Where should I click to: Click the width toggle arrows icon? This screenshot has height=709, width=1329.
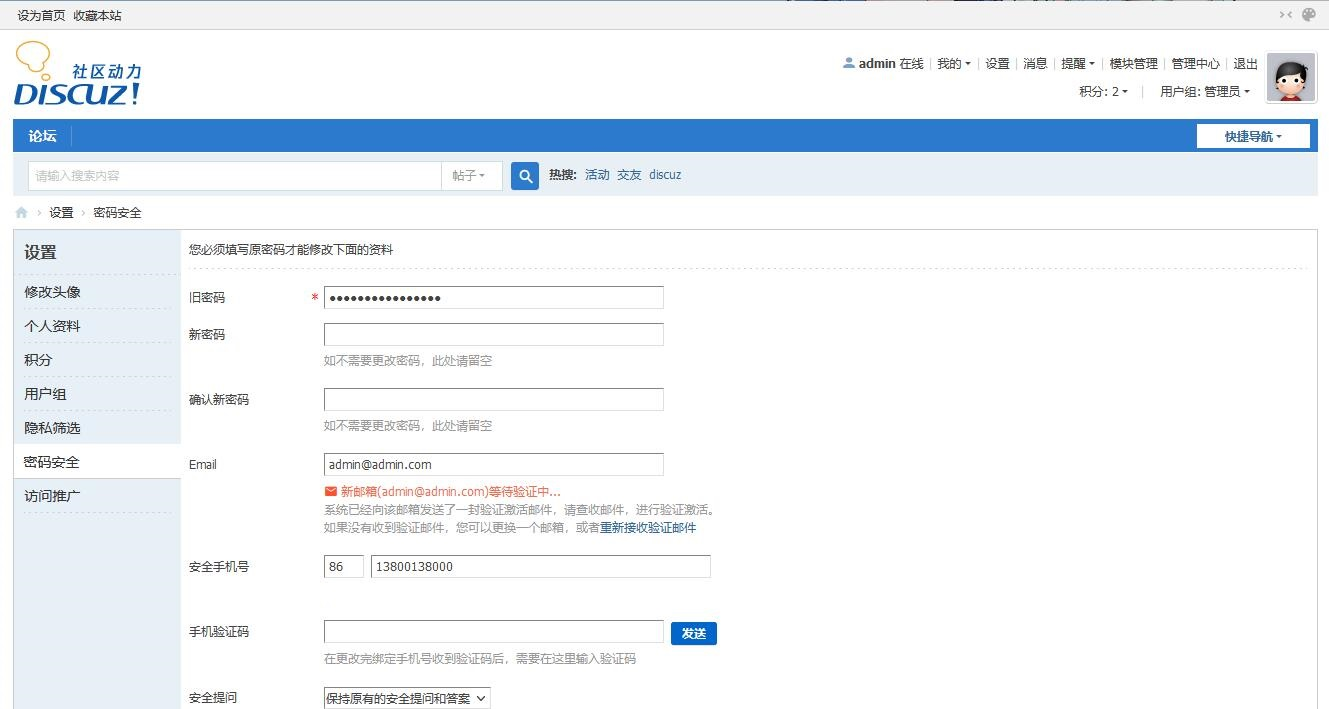coord(1285,15)
